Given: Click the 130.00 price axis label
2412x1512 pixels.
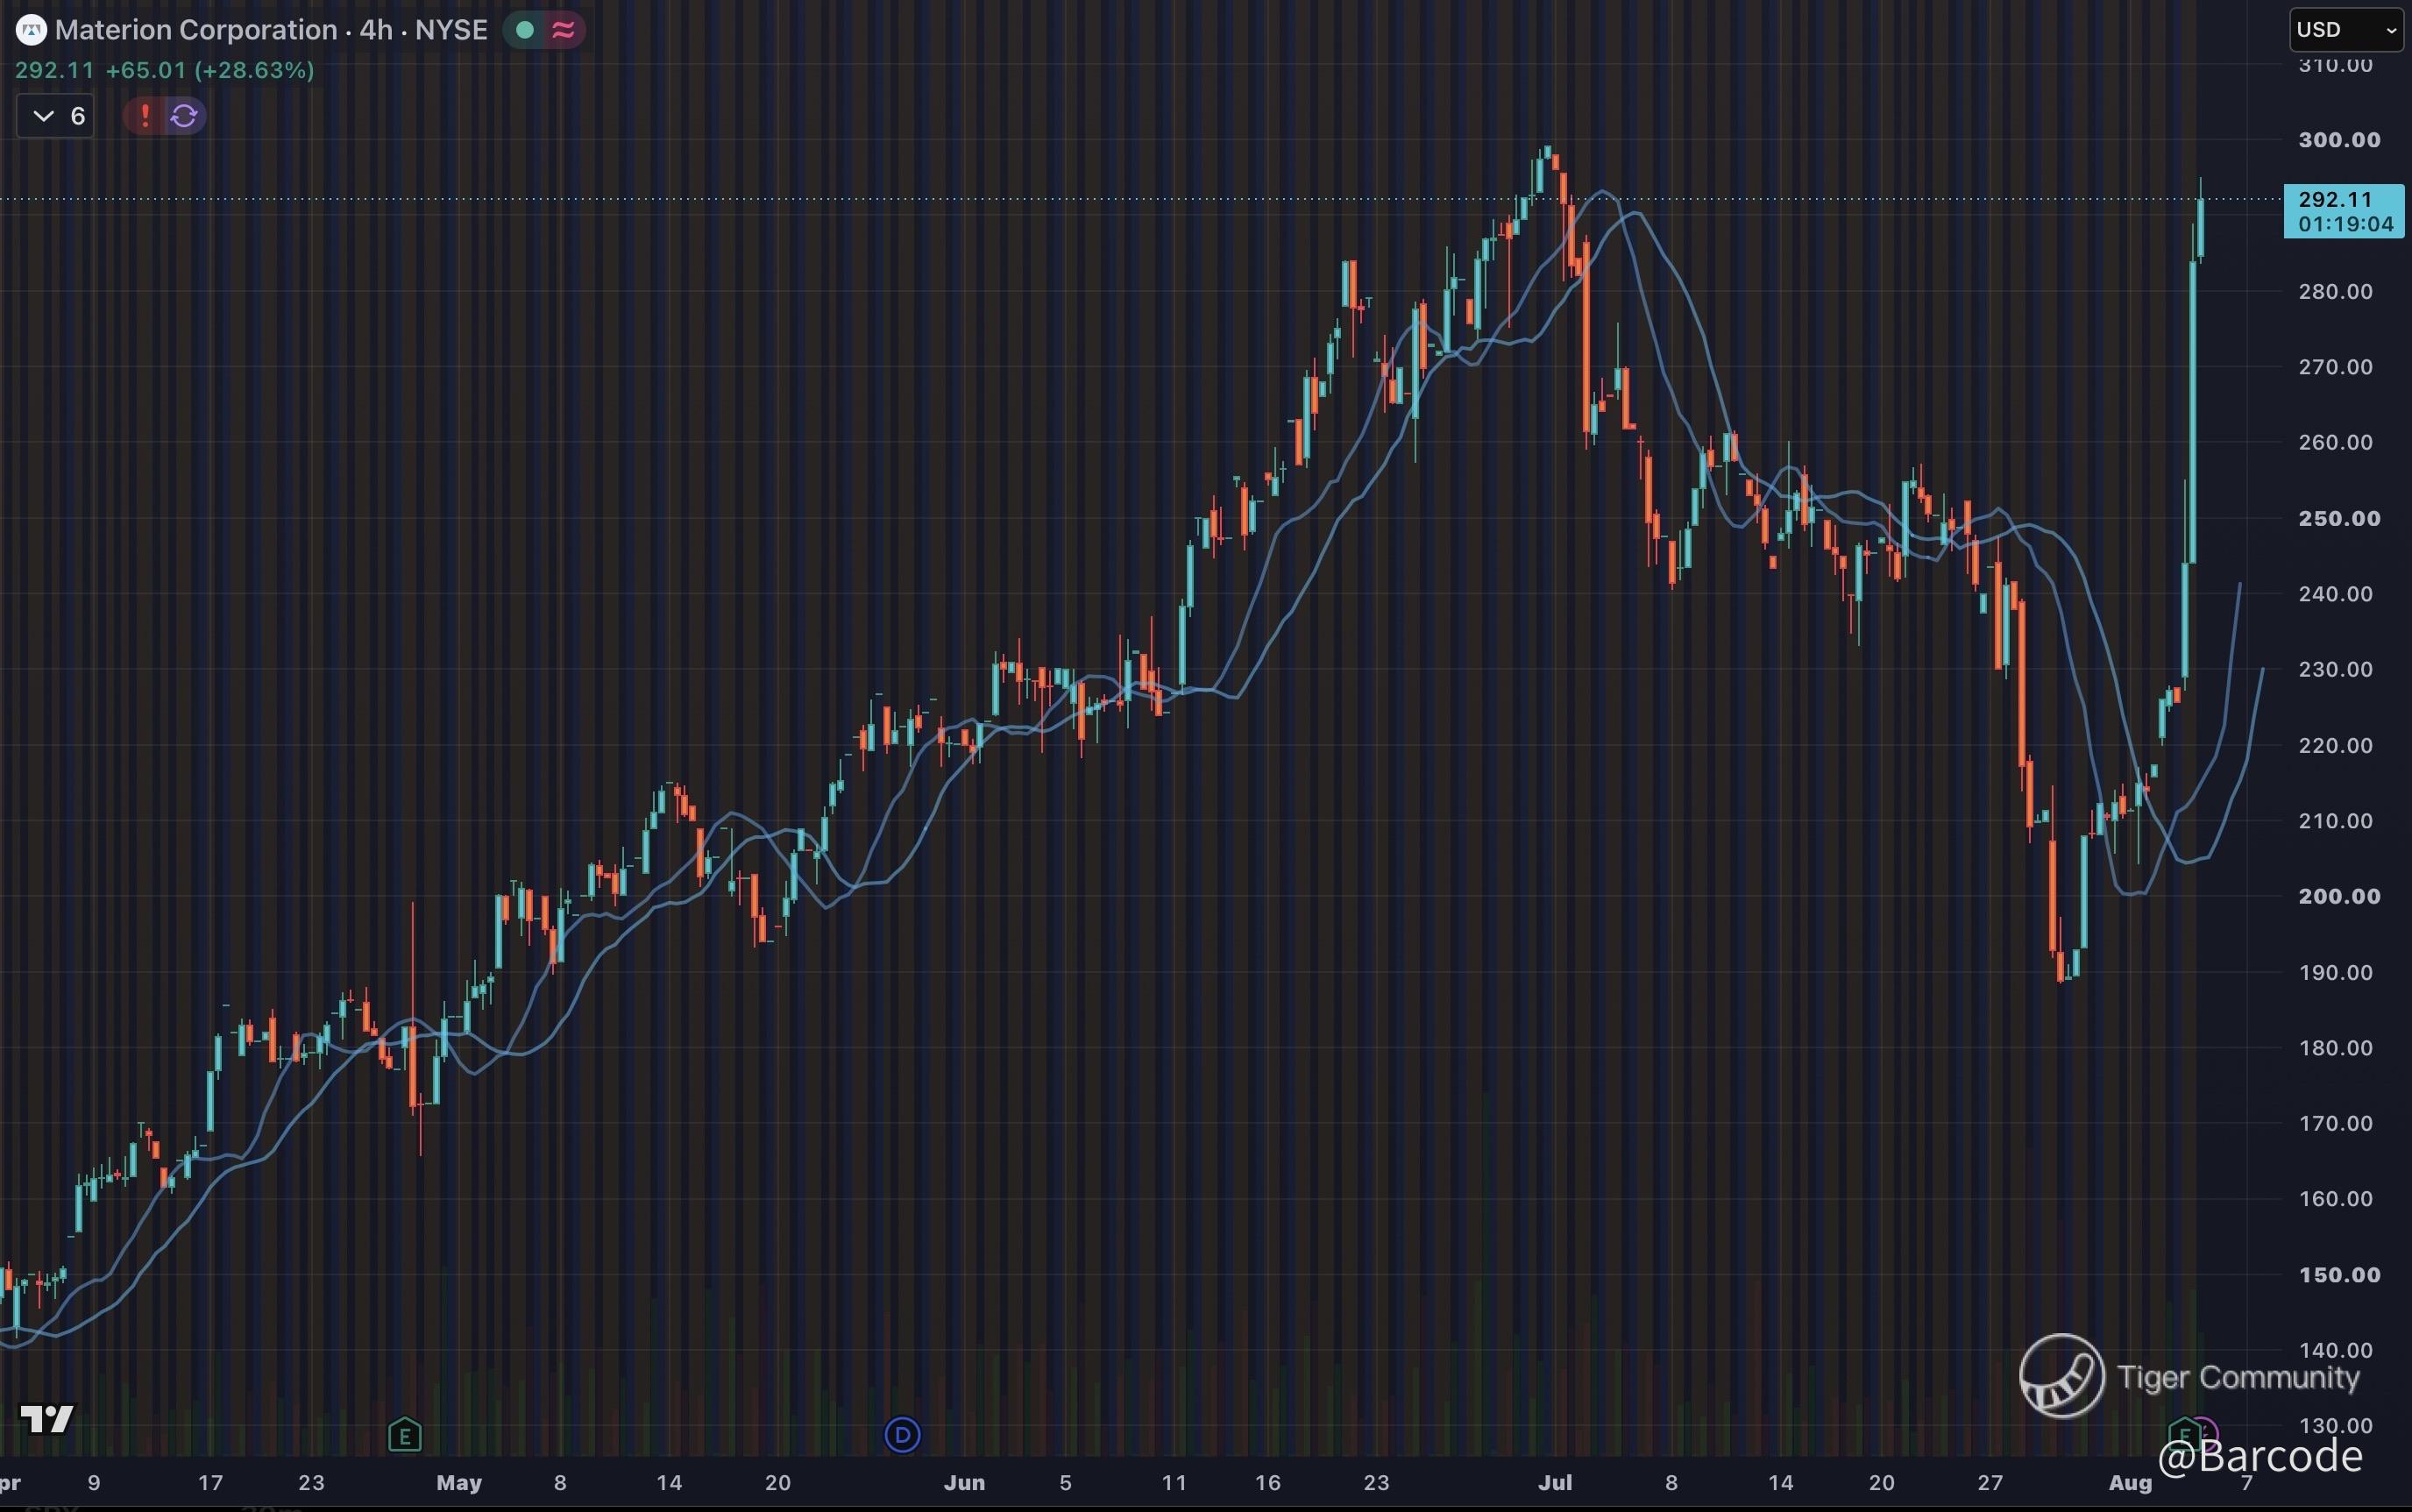Looking at the screenshot, I should click(x=2336, y=1425).
